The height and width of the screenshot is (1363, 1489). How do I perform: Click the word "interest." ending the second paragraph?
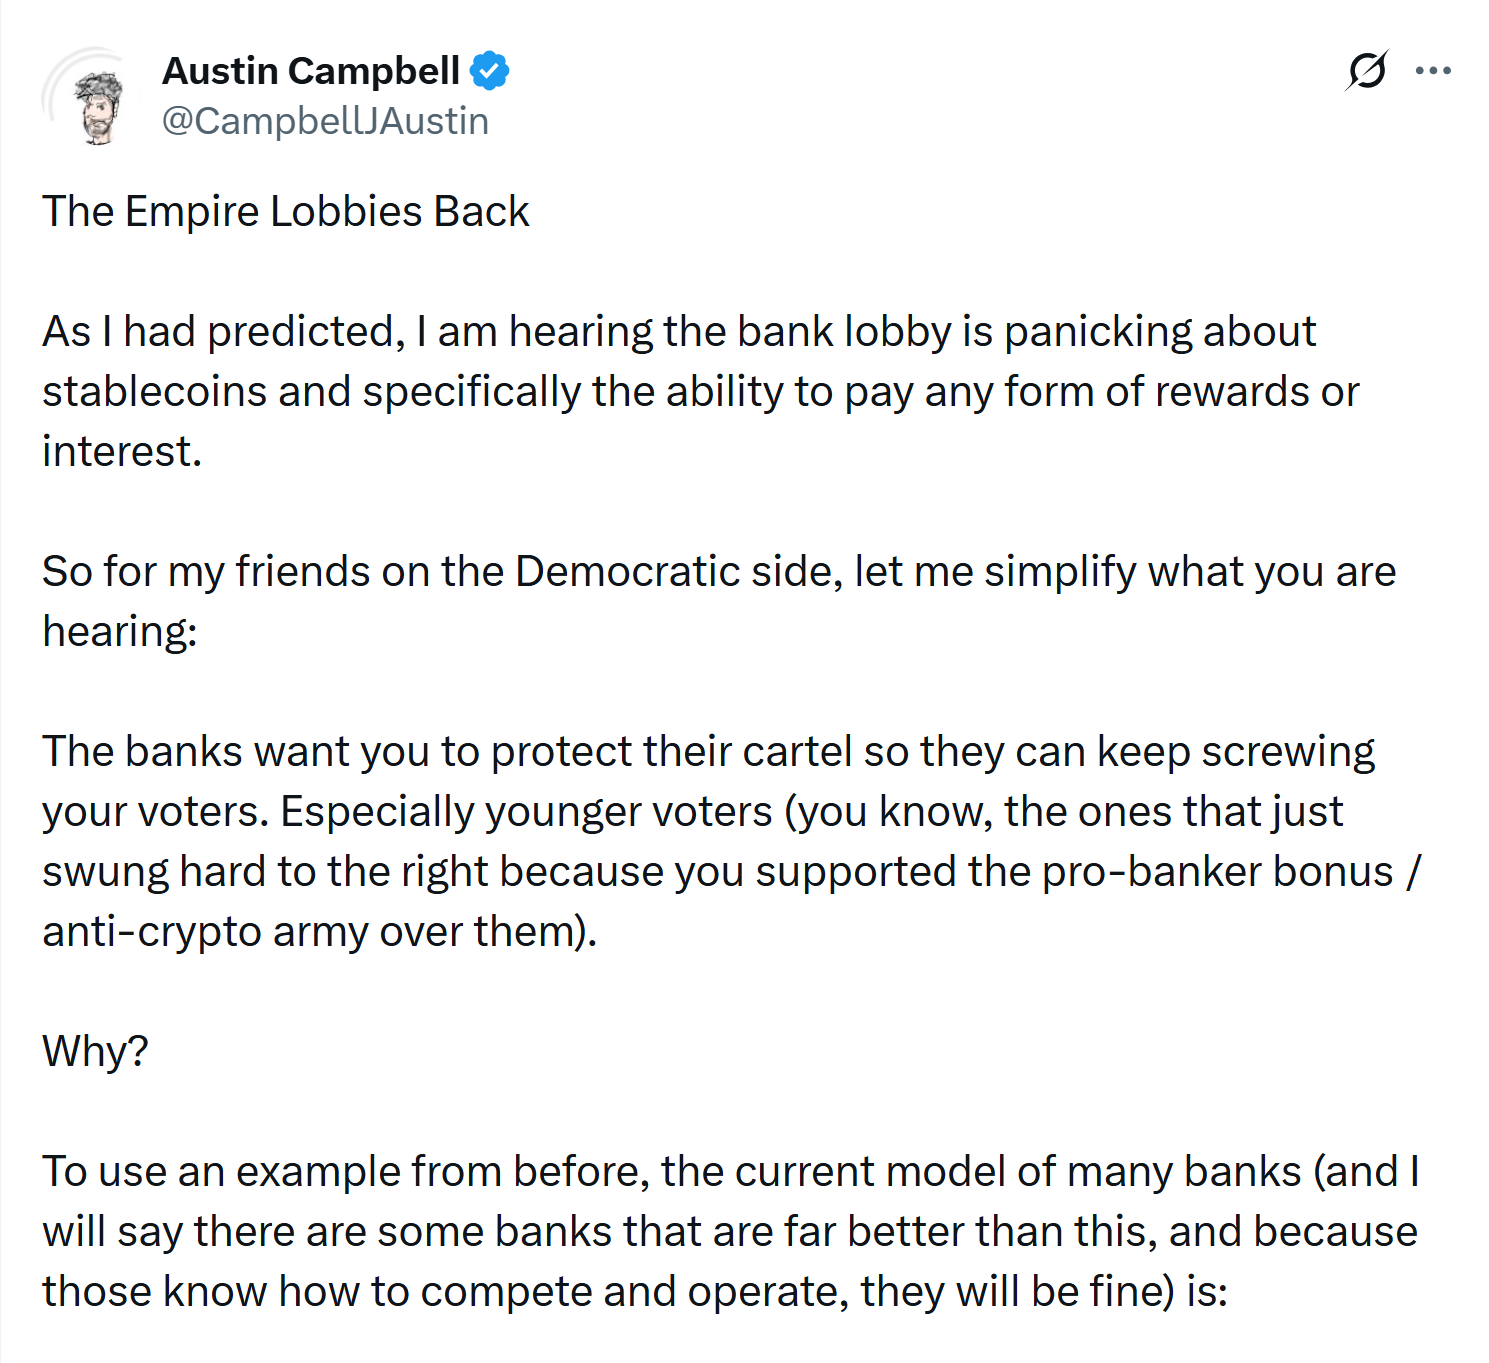click(122, 452)
